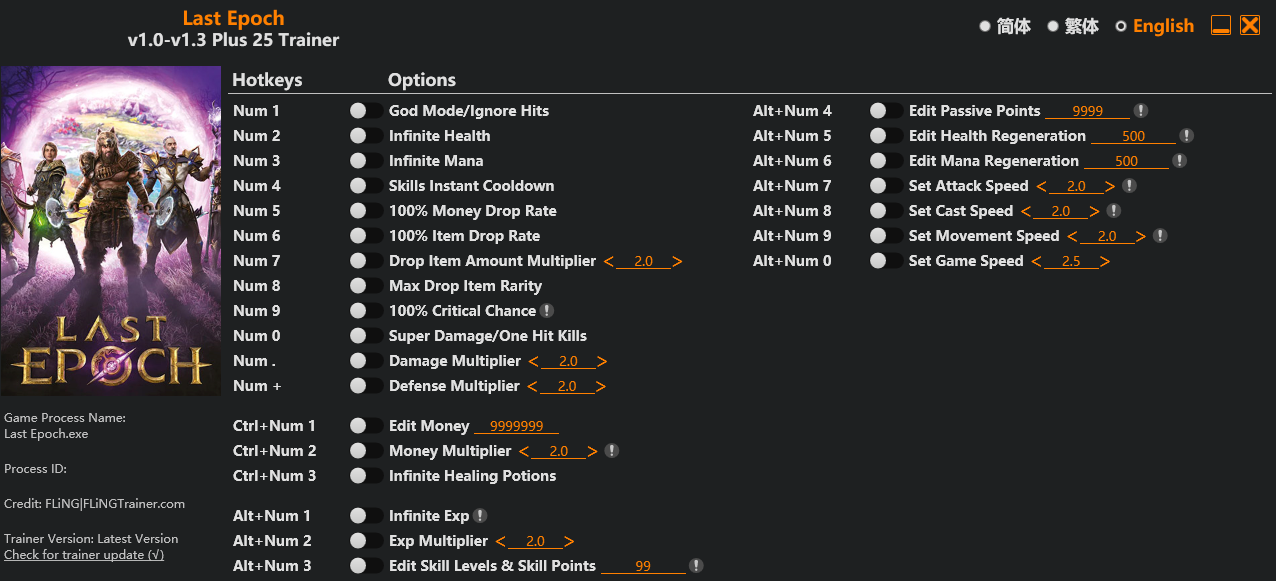Enable Skills Instant Cooldown
This screenshot has width=1276, height=581.
[366, 186]
